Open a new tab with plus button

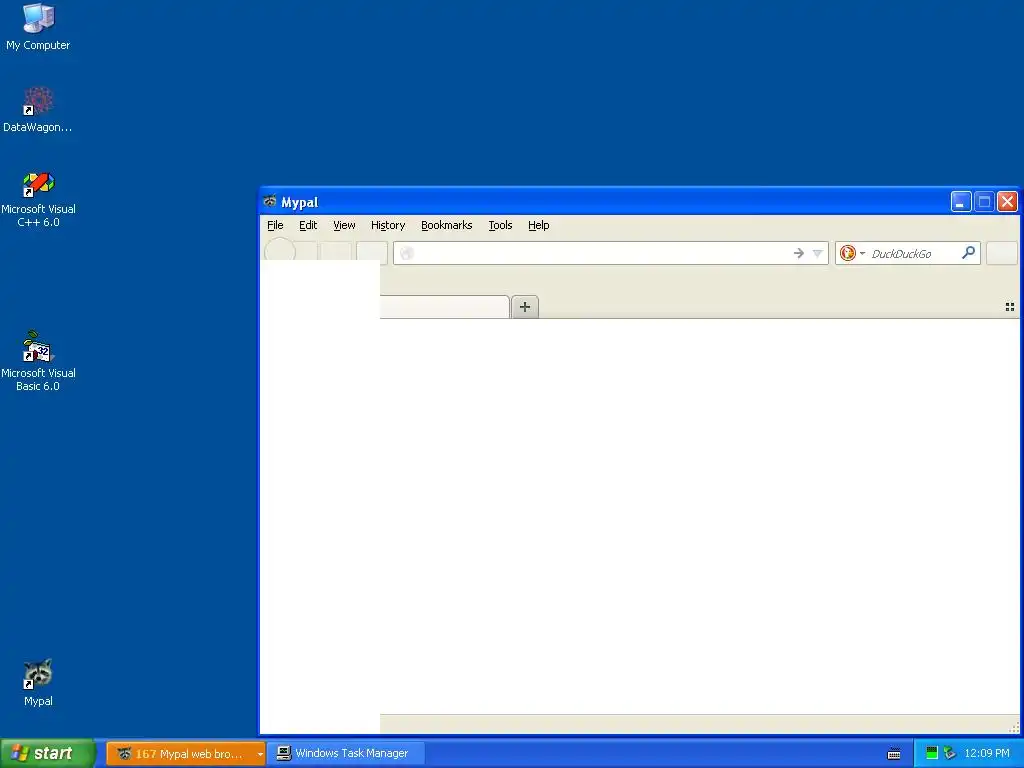pos(524,307)
